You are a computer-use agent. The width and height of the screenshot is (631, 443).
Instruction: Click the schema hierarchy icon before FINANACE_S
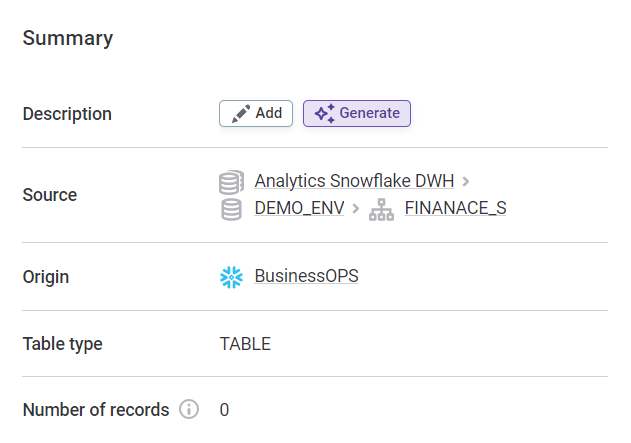(x=381, y=210)
